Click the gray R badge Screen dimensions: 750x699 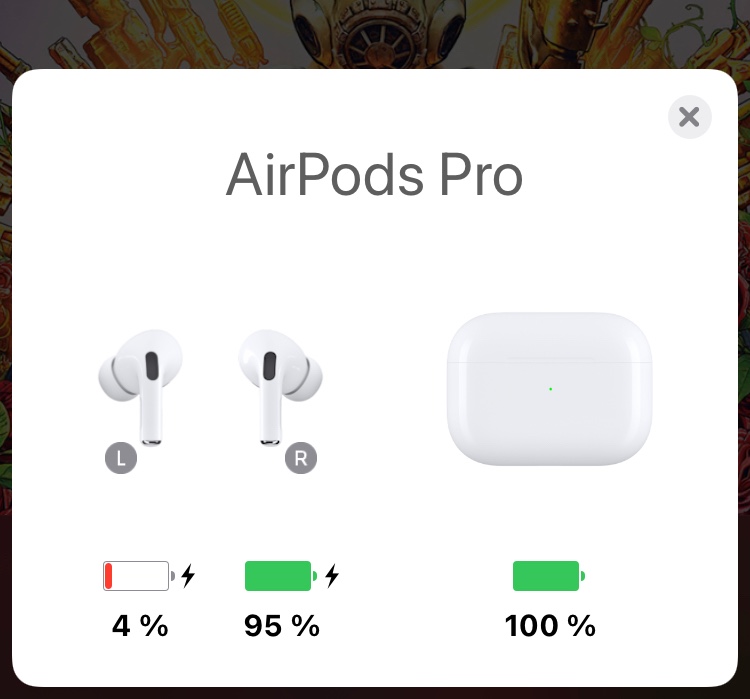(x=301, y=458)
